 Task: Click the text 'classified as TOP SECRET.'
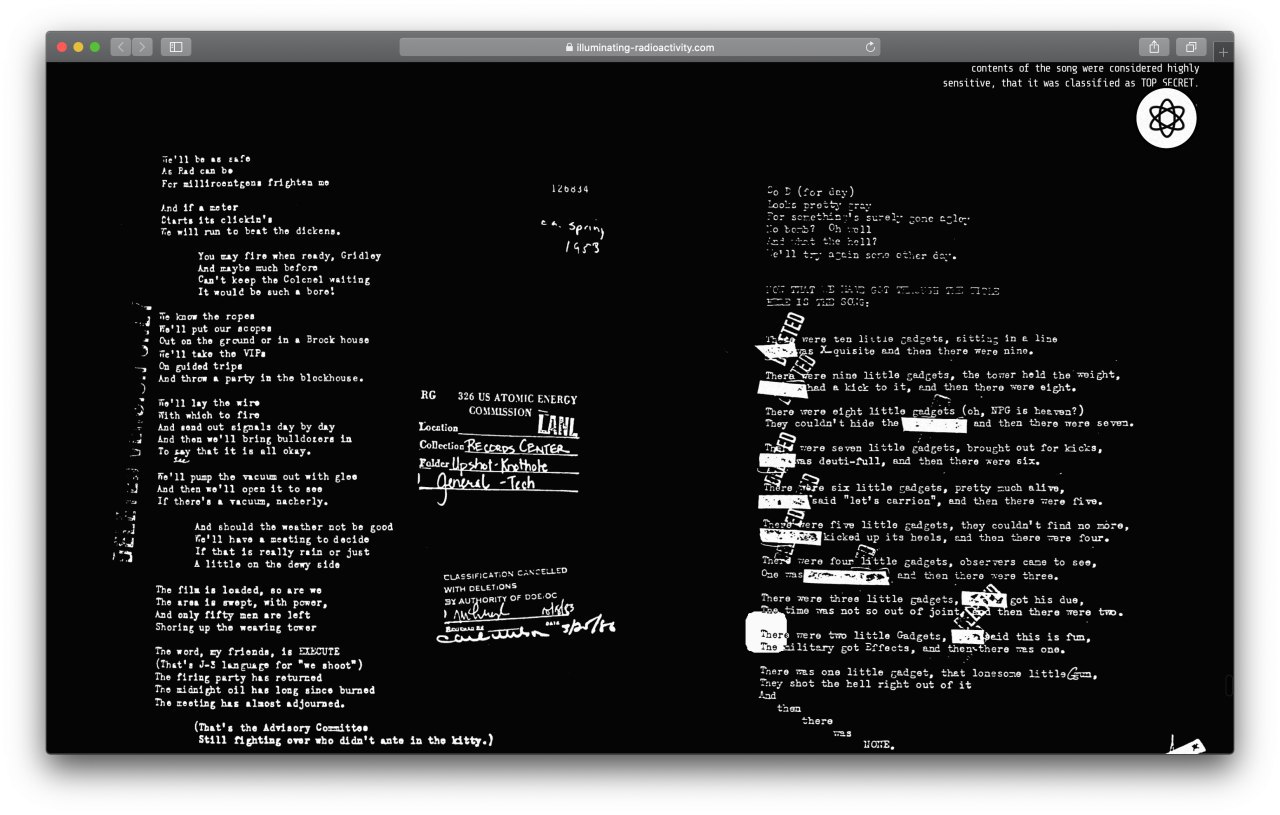coord(1126,83)
